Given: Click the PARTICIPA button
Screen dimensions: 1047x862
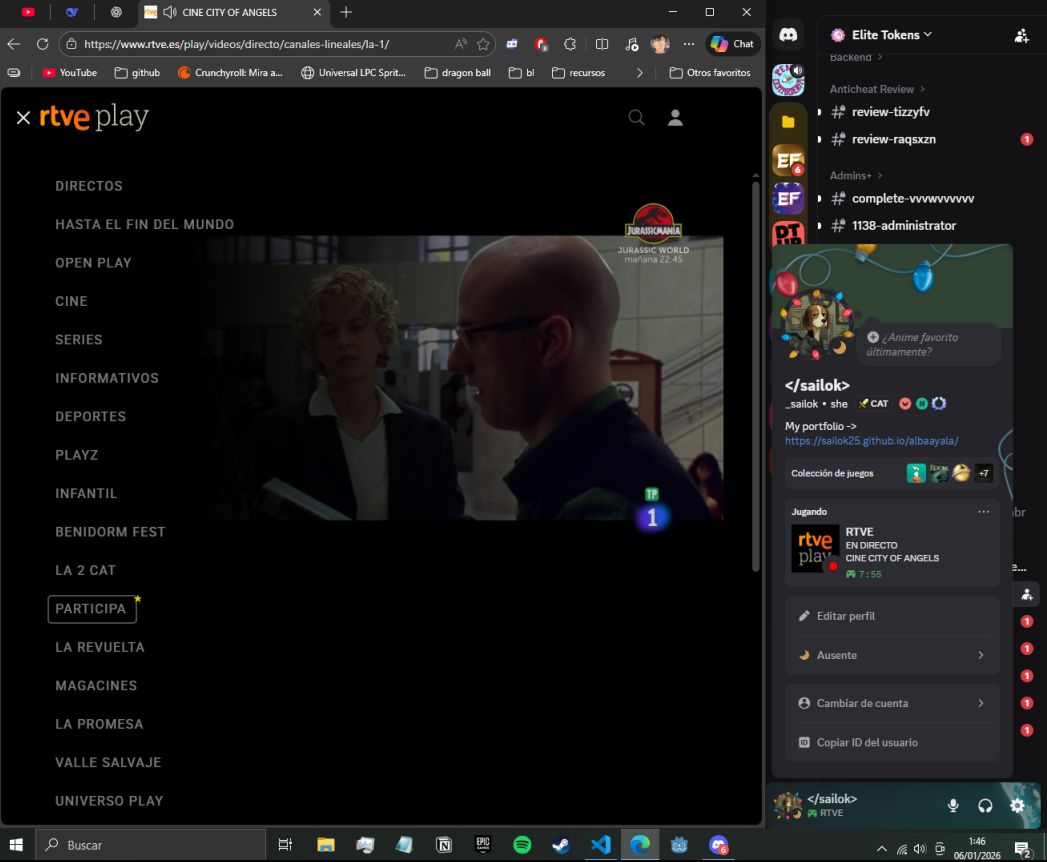Looking at the screenshot, I should [x=91, y=609].
